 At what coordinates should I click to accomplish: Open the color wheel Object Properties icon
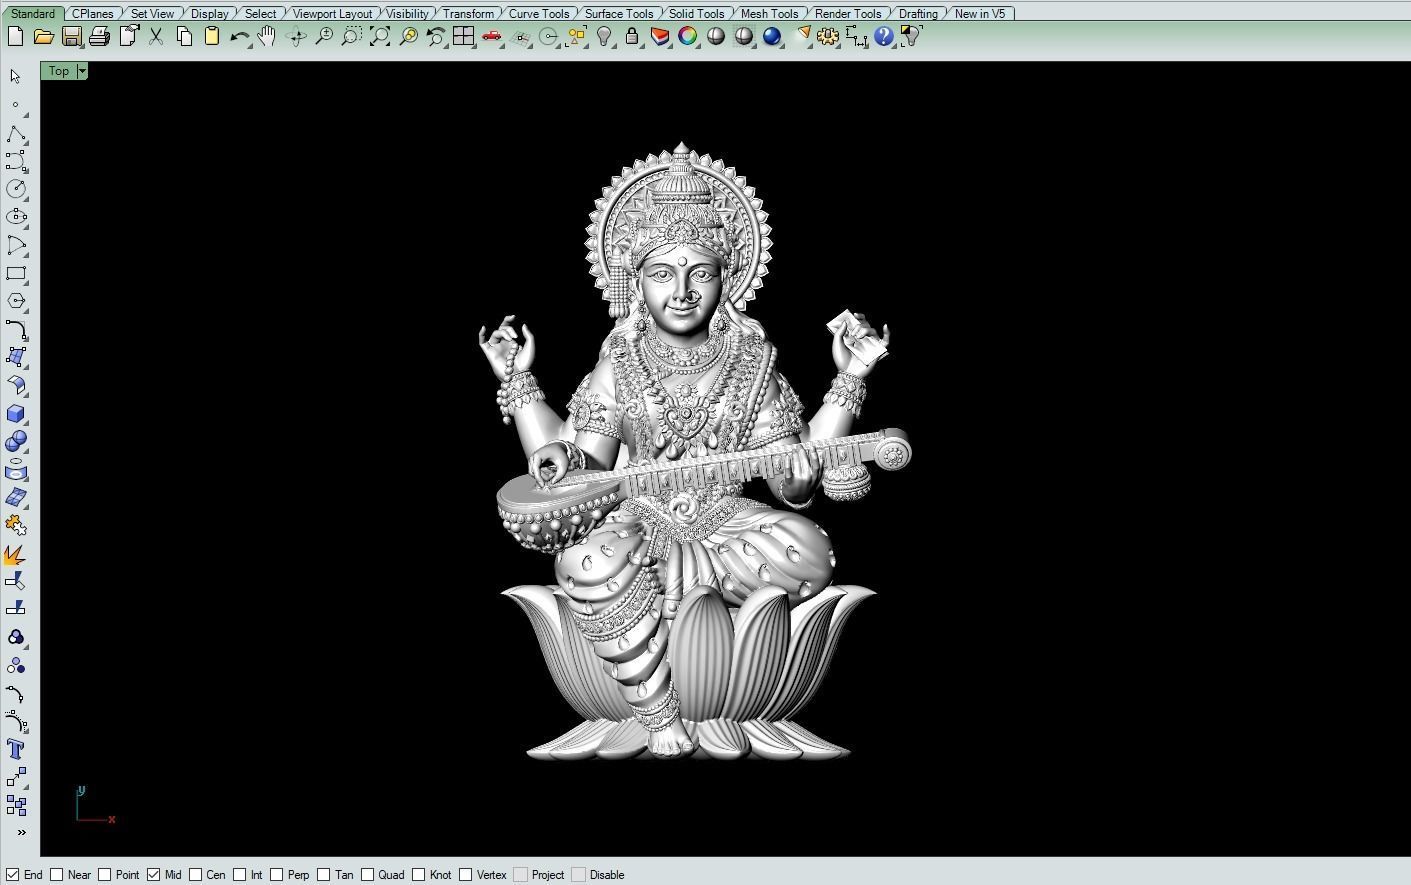(688, 37)
